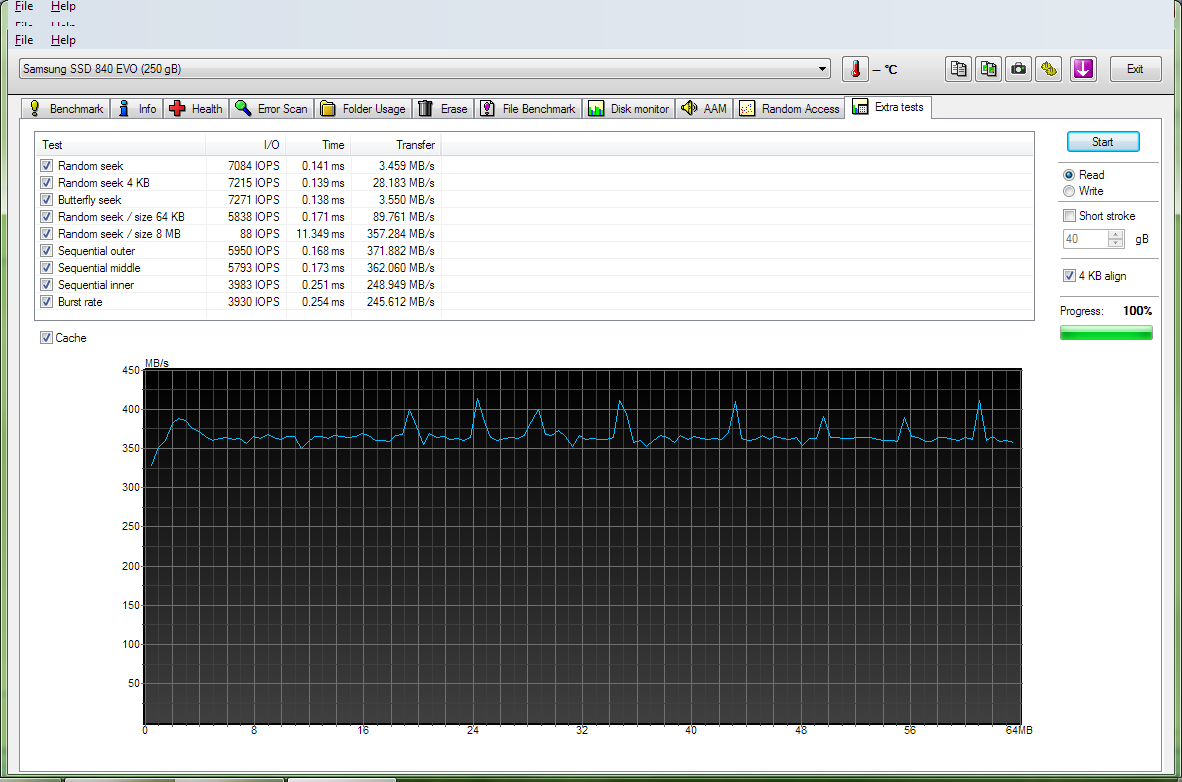The image size is (1182, 782).
Task: Click the purple download arrow icon
Action: pyautogui.click(x=1082, y=69)
